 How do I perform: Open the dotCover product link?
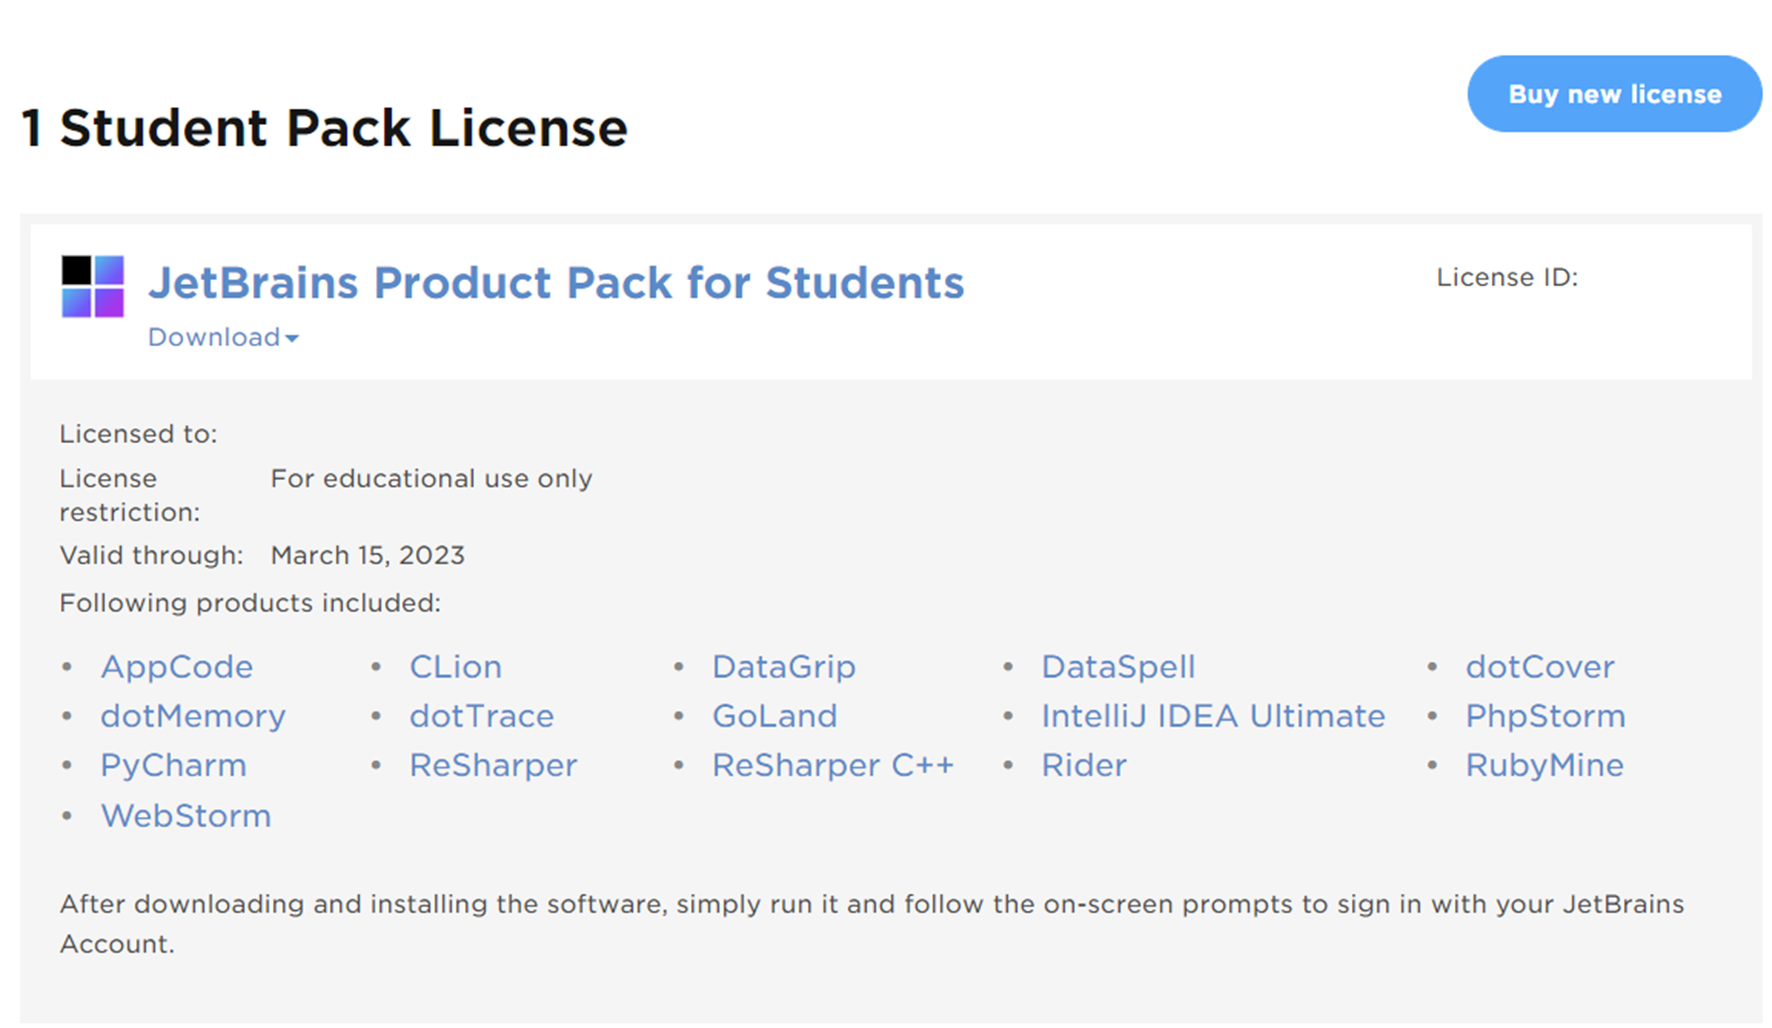[x=1540, y=667]
